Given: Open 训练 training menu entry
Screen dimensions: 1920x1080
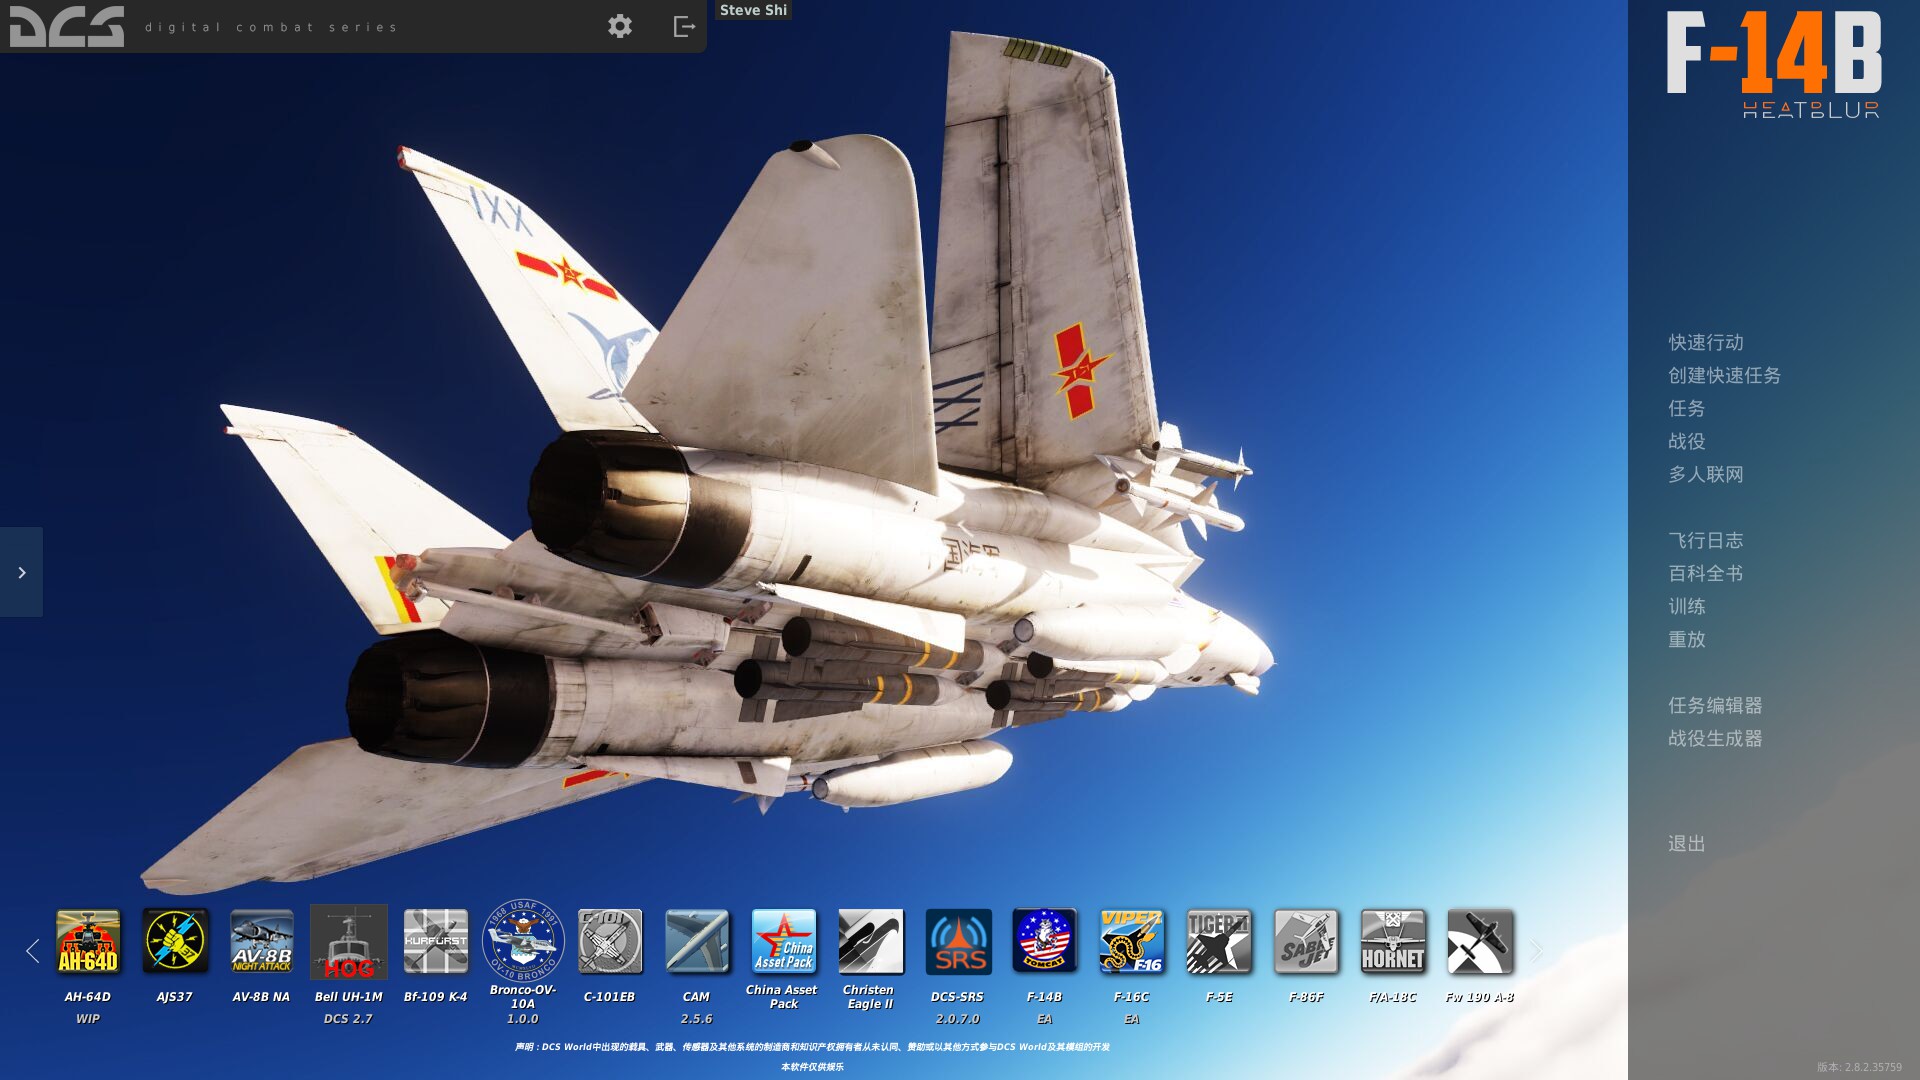Looking at the screenshot, I should tap(1687, 607).
